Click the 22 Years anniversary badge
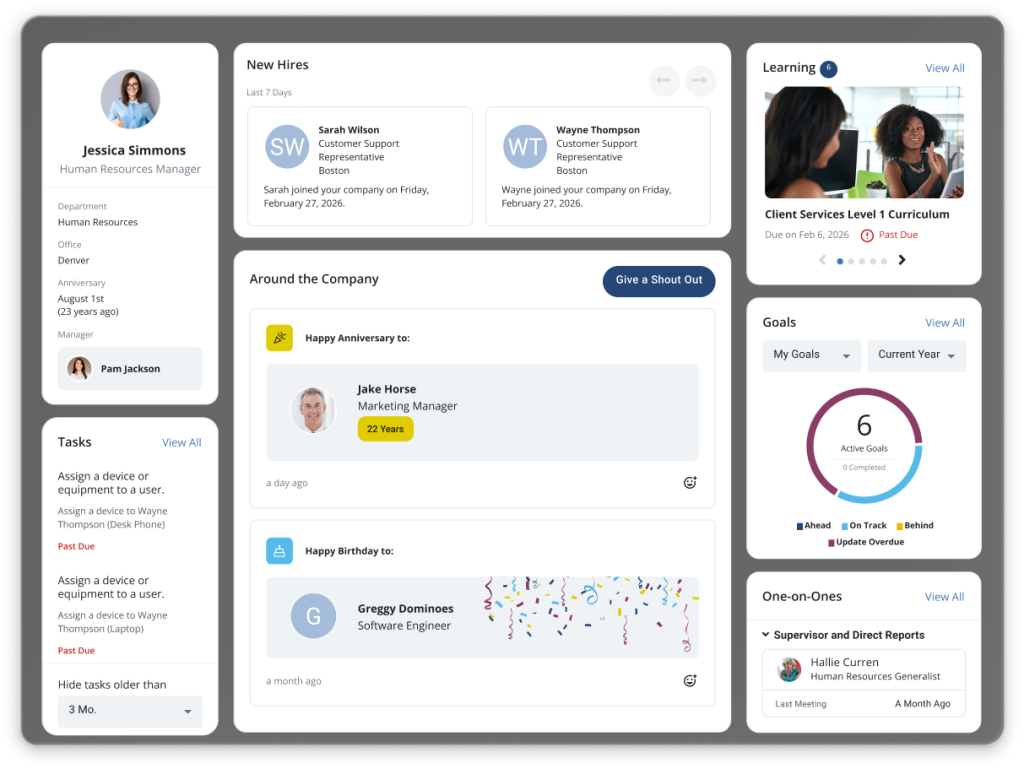This screenshot has height=769, width=1024. tap(385, 429)
